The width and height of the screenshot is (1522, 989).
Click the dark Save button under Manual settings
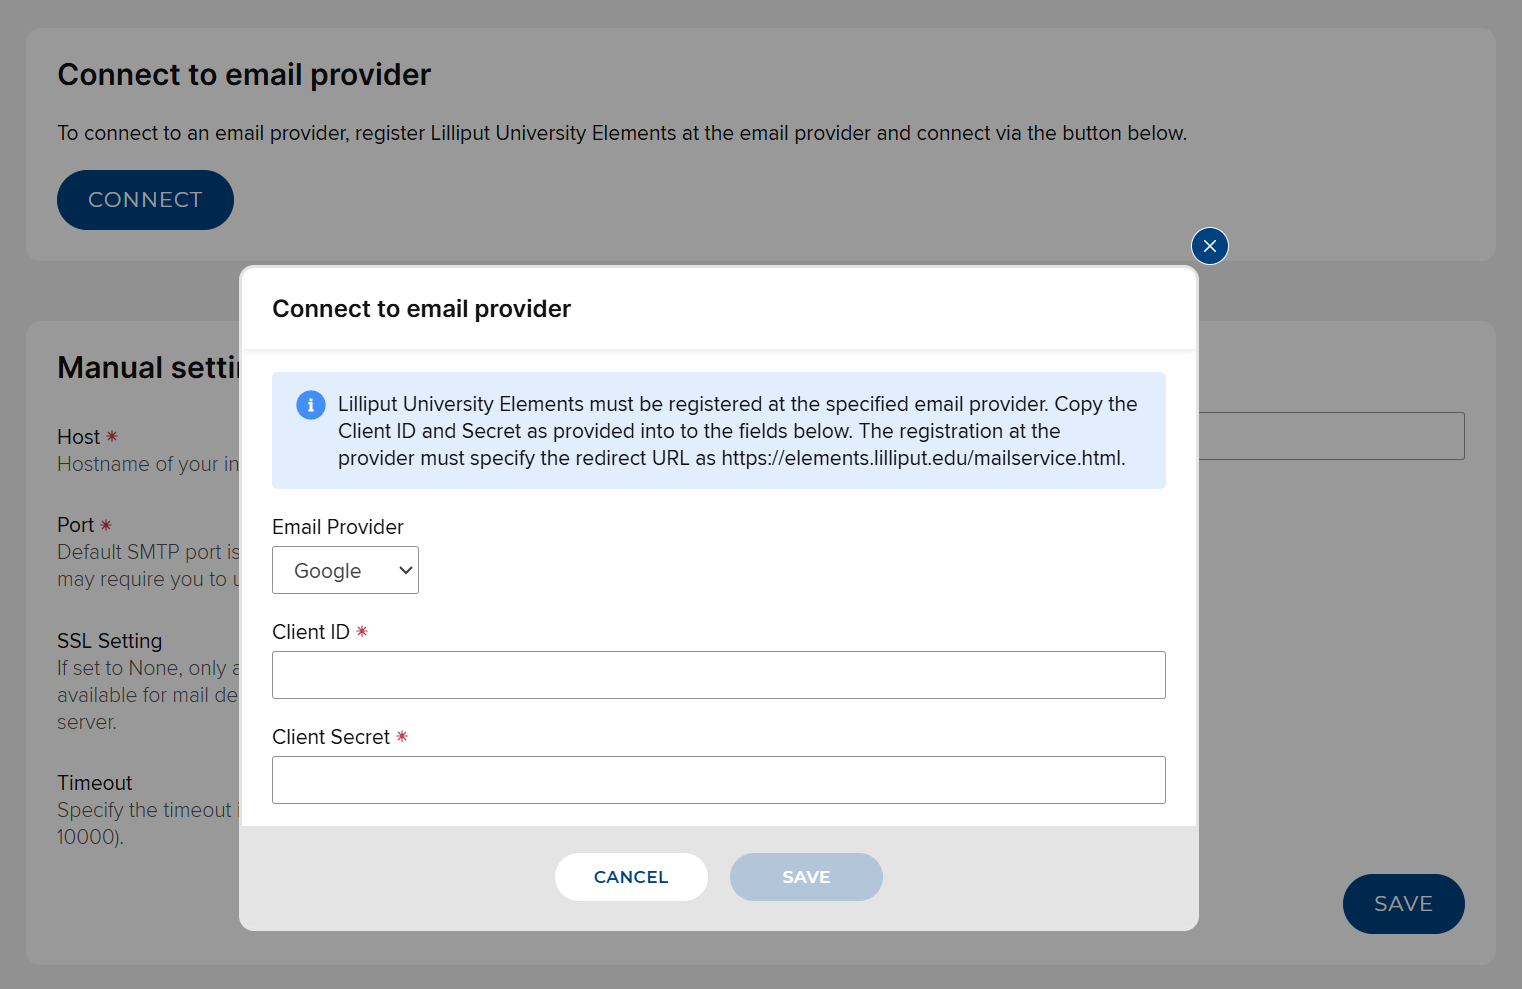point(1403,904)
